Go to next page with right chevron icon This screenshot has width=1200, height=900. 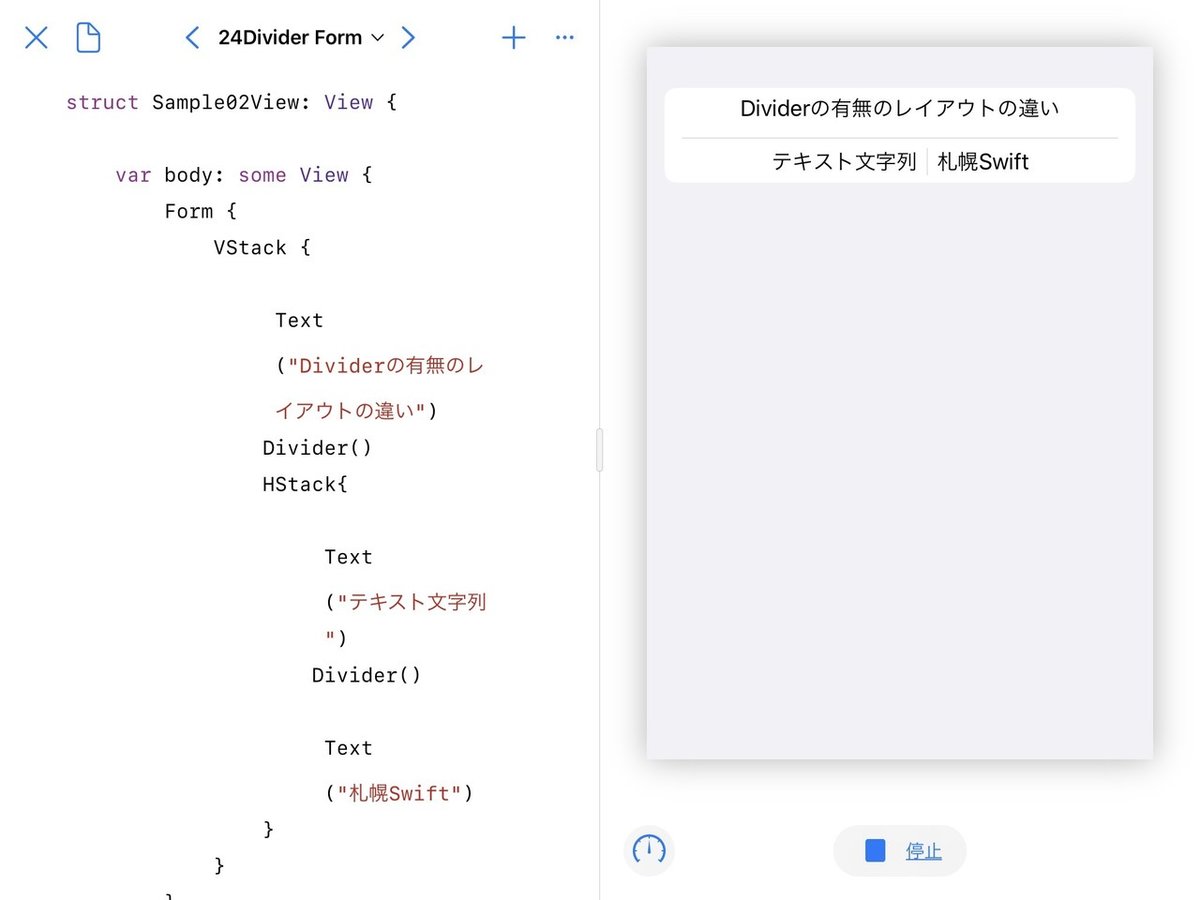[x=408, y=37]
